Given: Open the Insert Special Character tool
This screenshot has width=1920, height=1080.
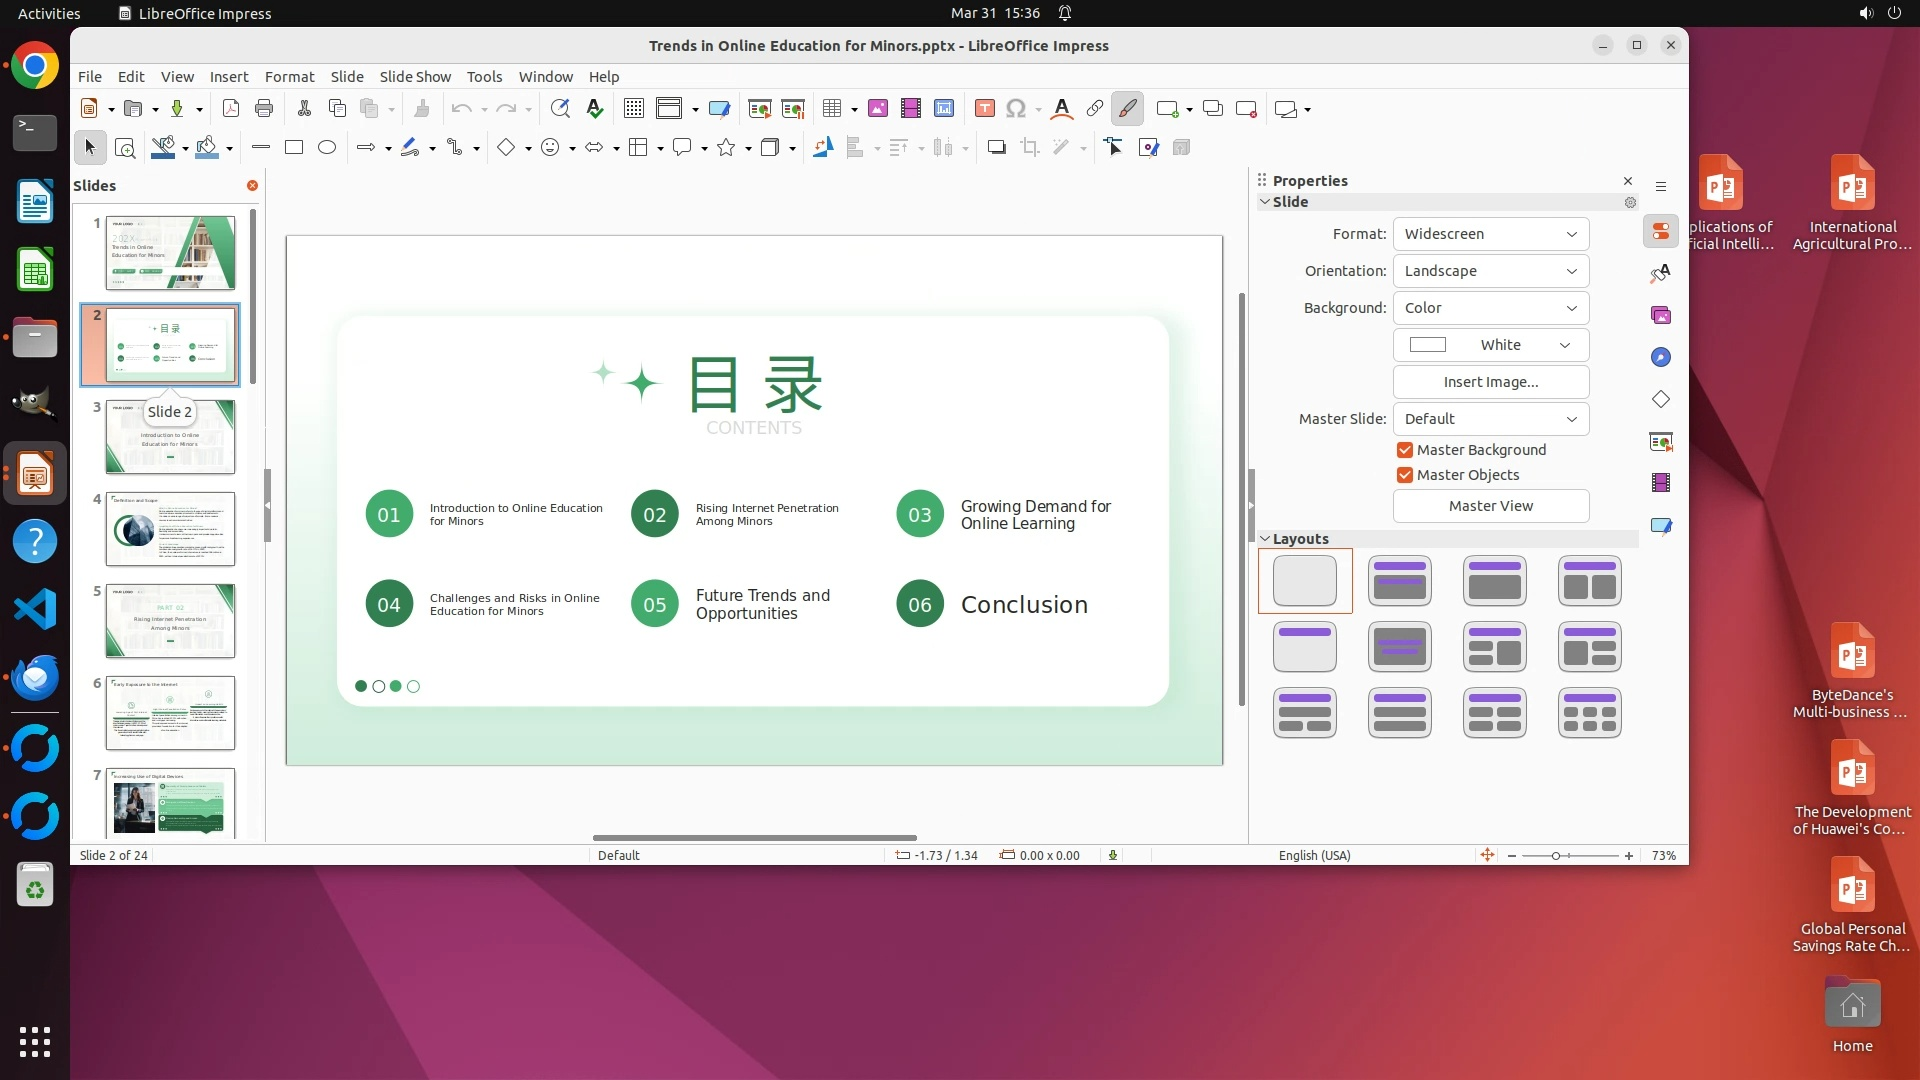Looking at the screenshot, I should click(1016, 109).
